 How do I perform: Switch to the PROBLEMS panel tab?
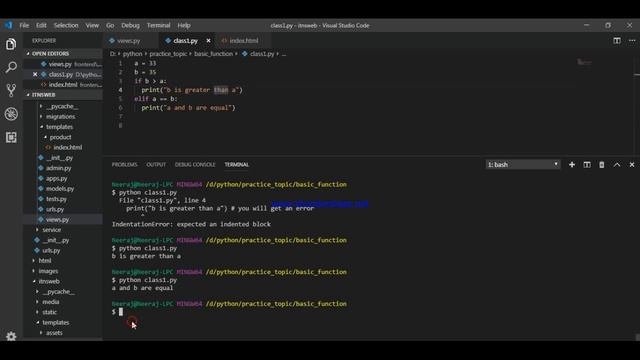[x=124, y=164]
